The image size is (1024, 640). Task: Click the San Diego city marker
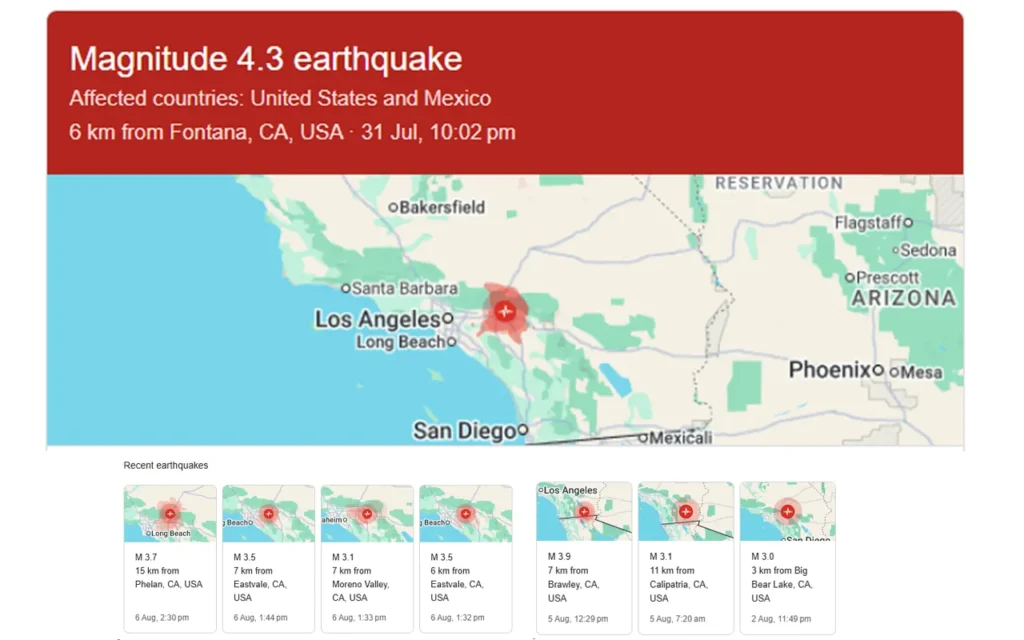click(x=522, y=430)
